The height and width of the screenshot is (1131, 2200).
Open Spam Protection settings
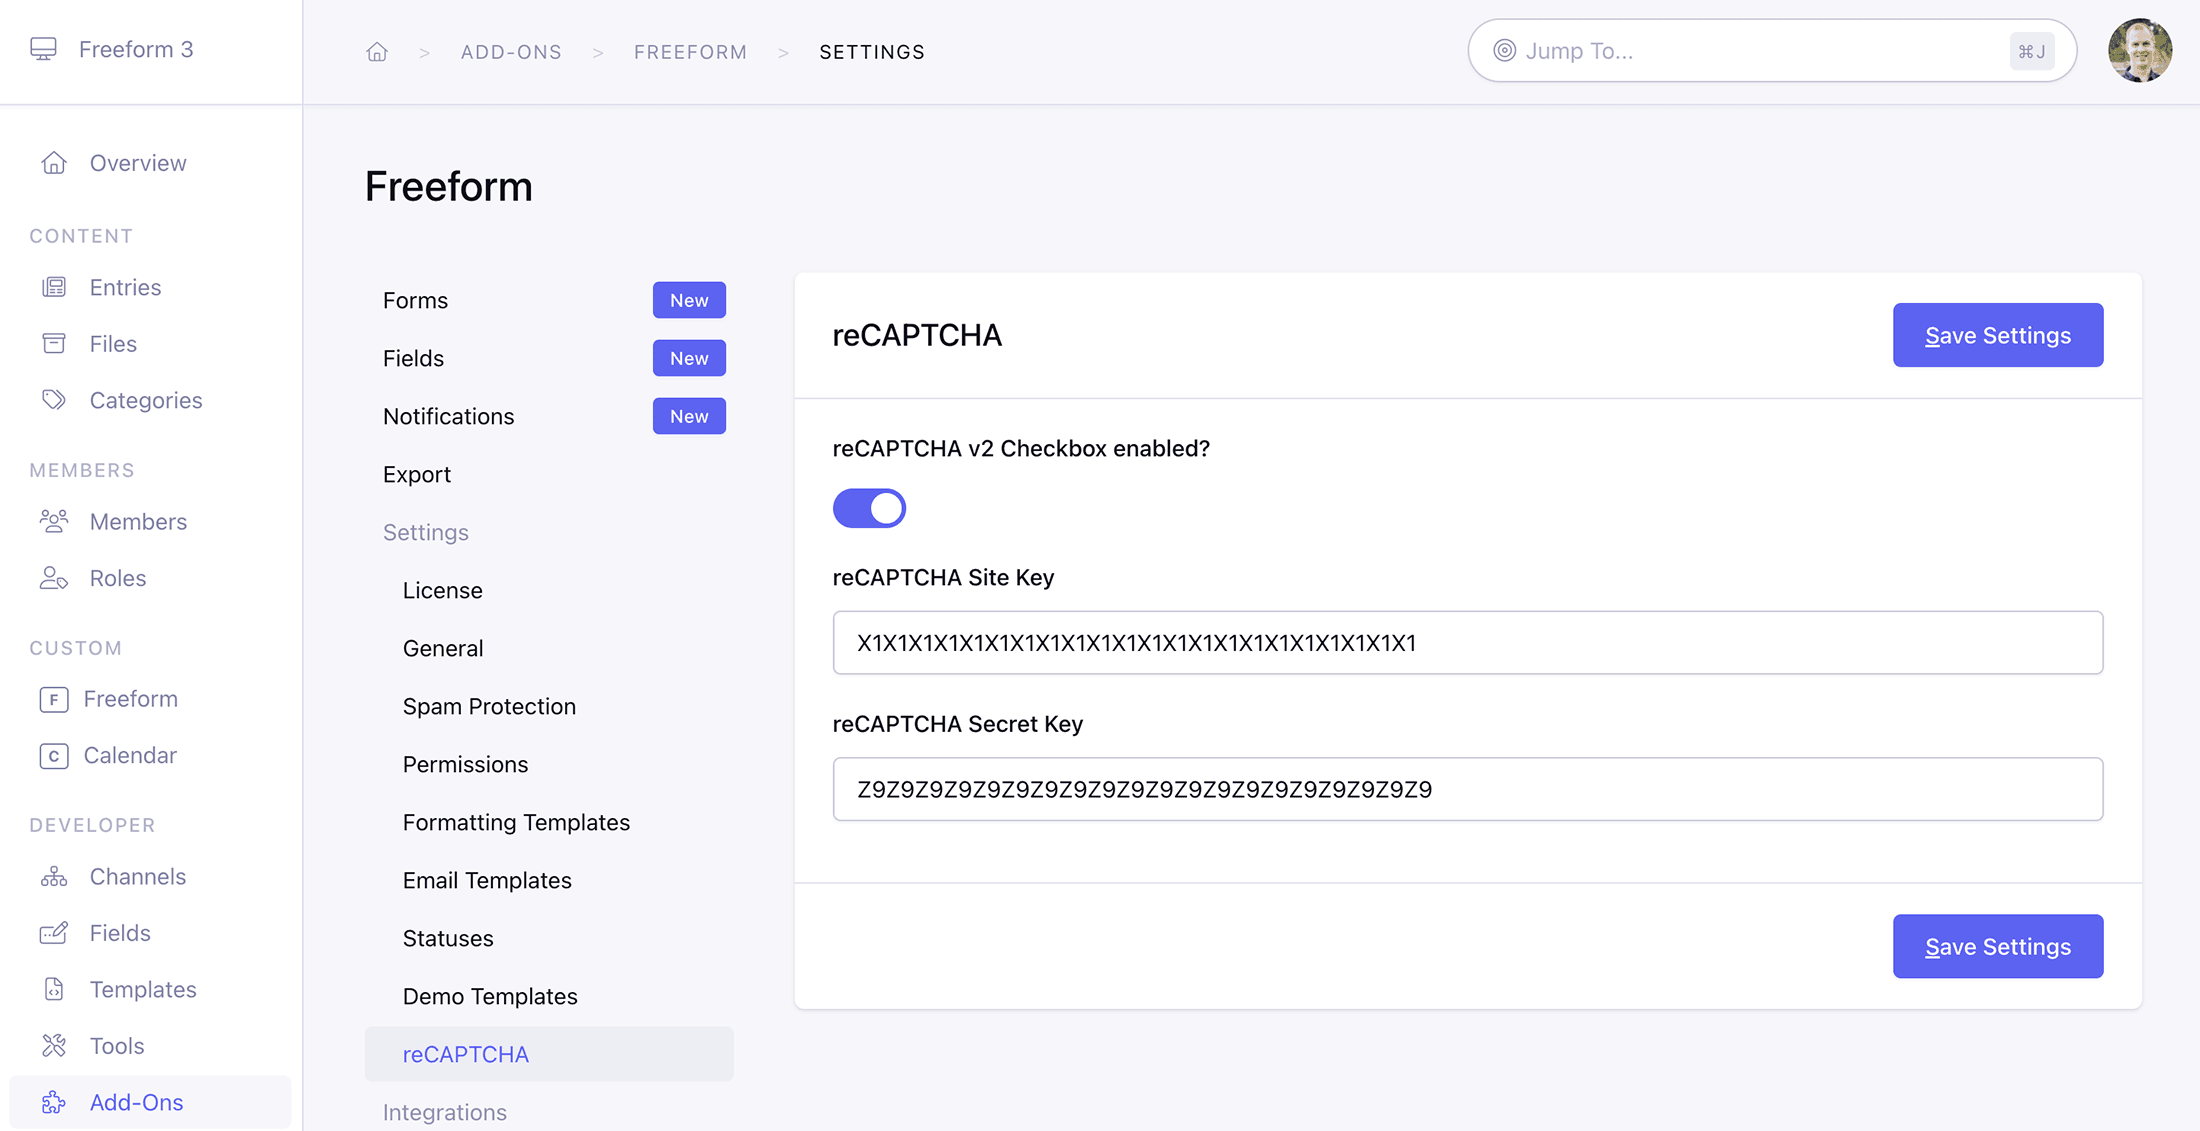[489, 706]
